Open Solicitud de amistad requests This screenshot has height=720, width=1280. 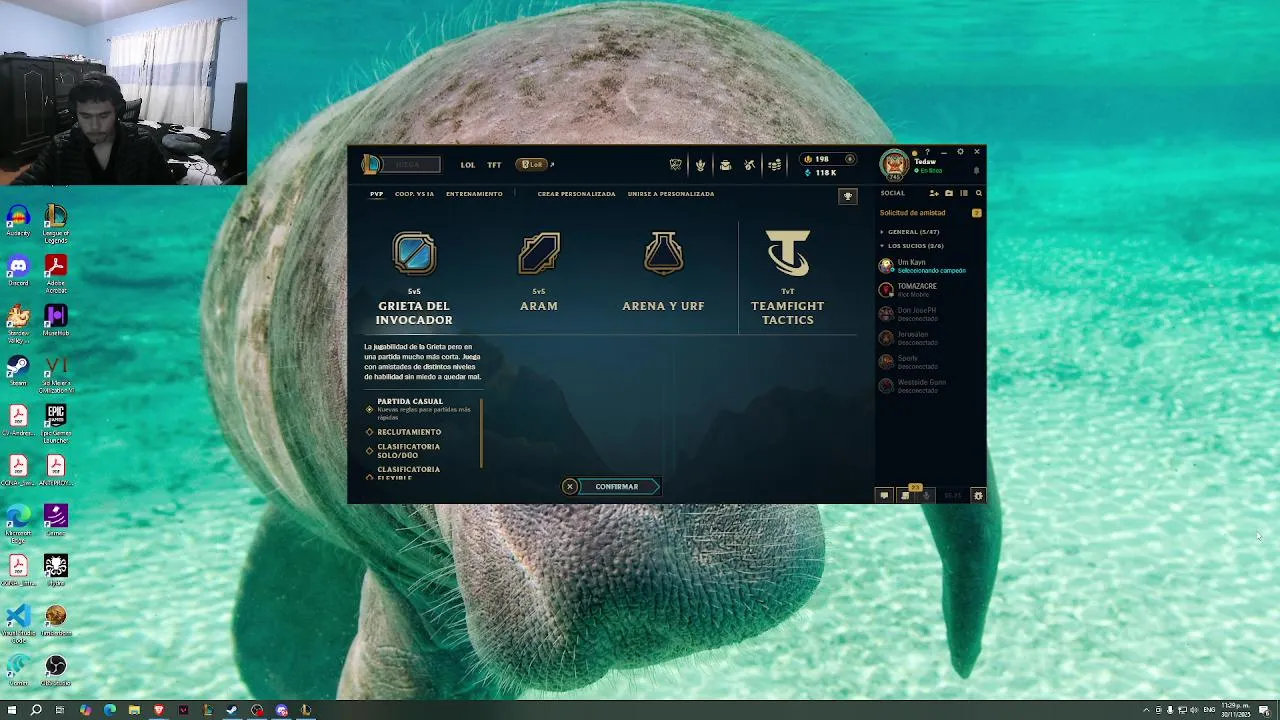click(912, 213)
